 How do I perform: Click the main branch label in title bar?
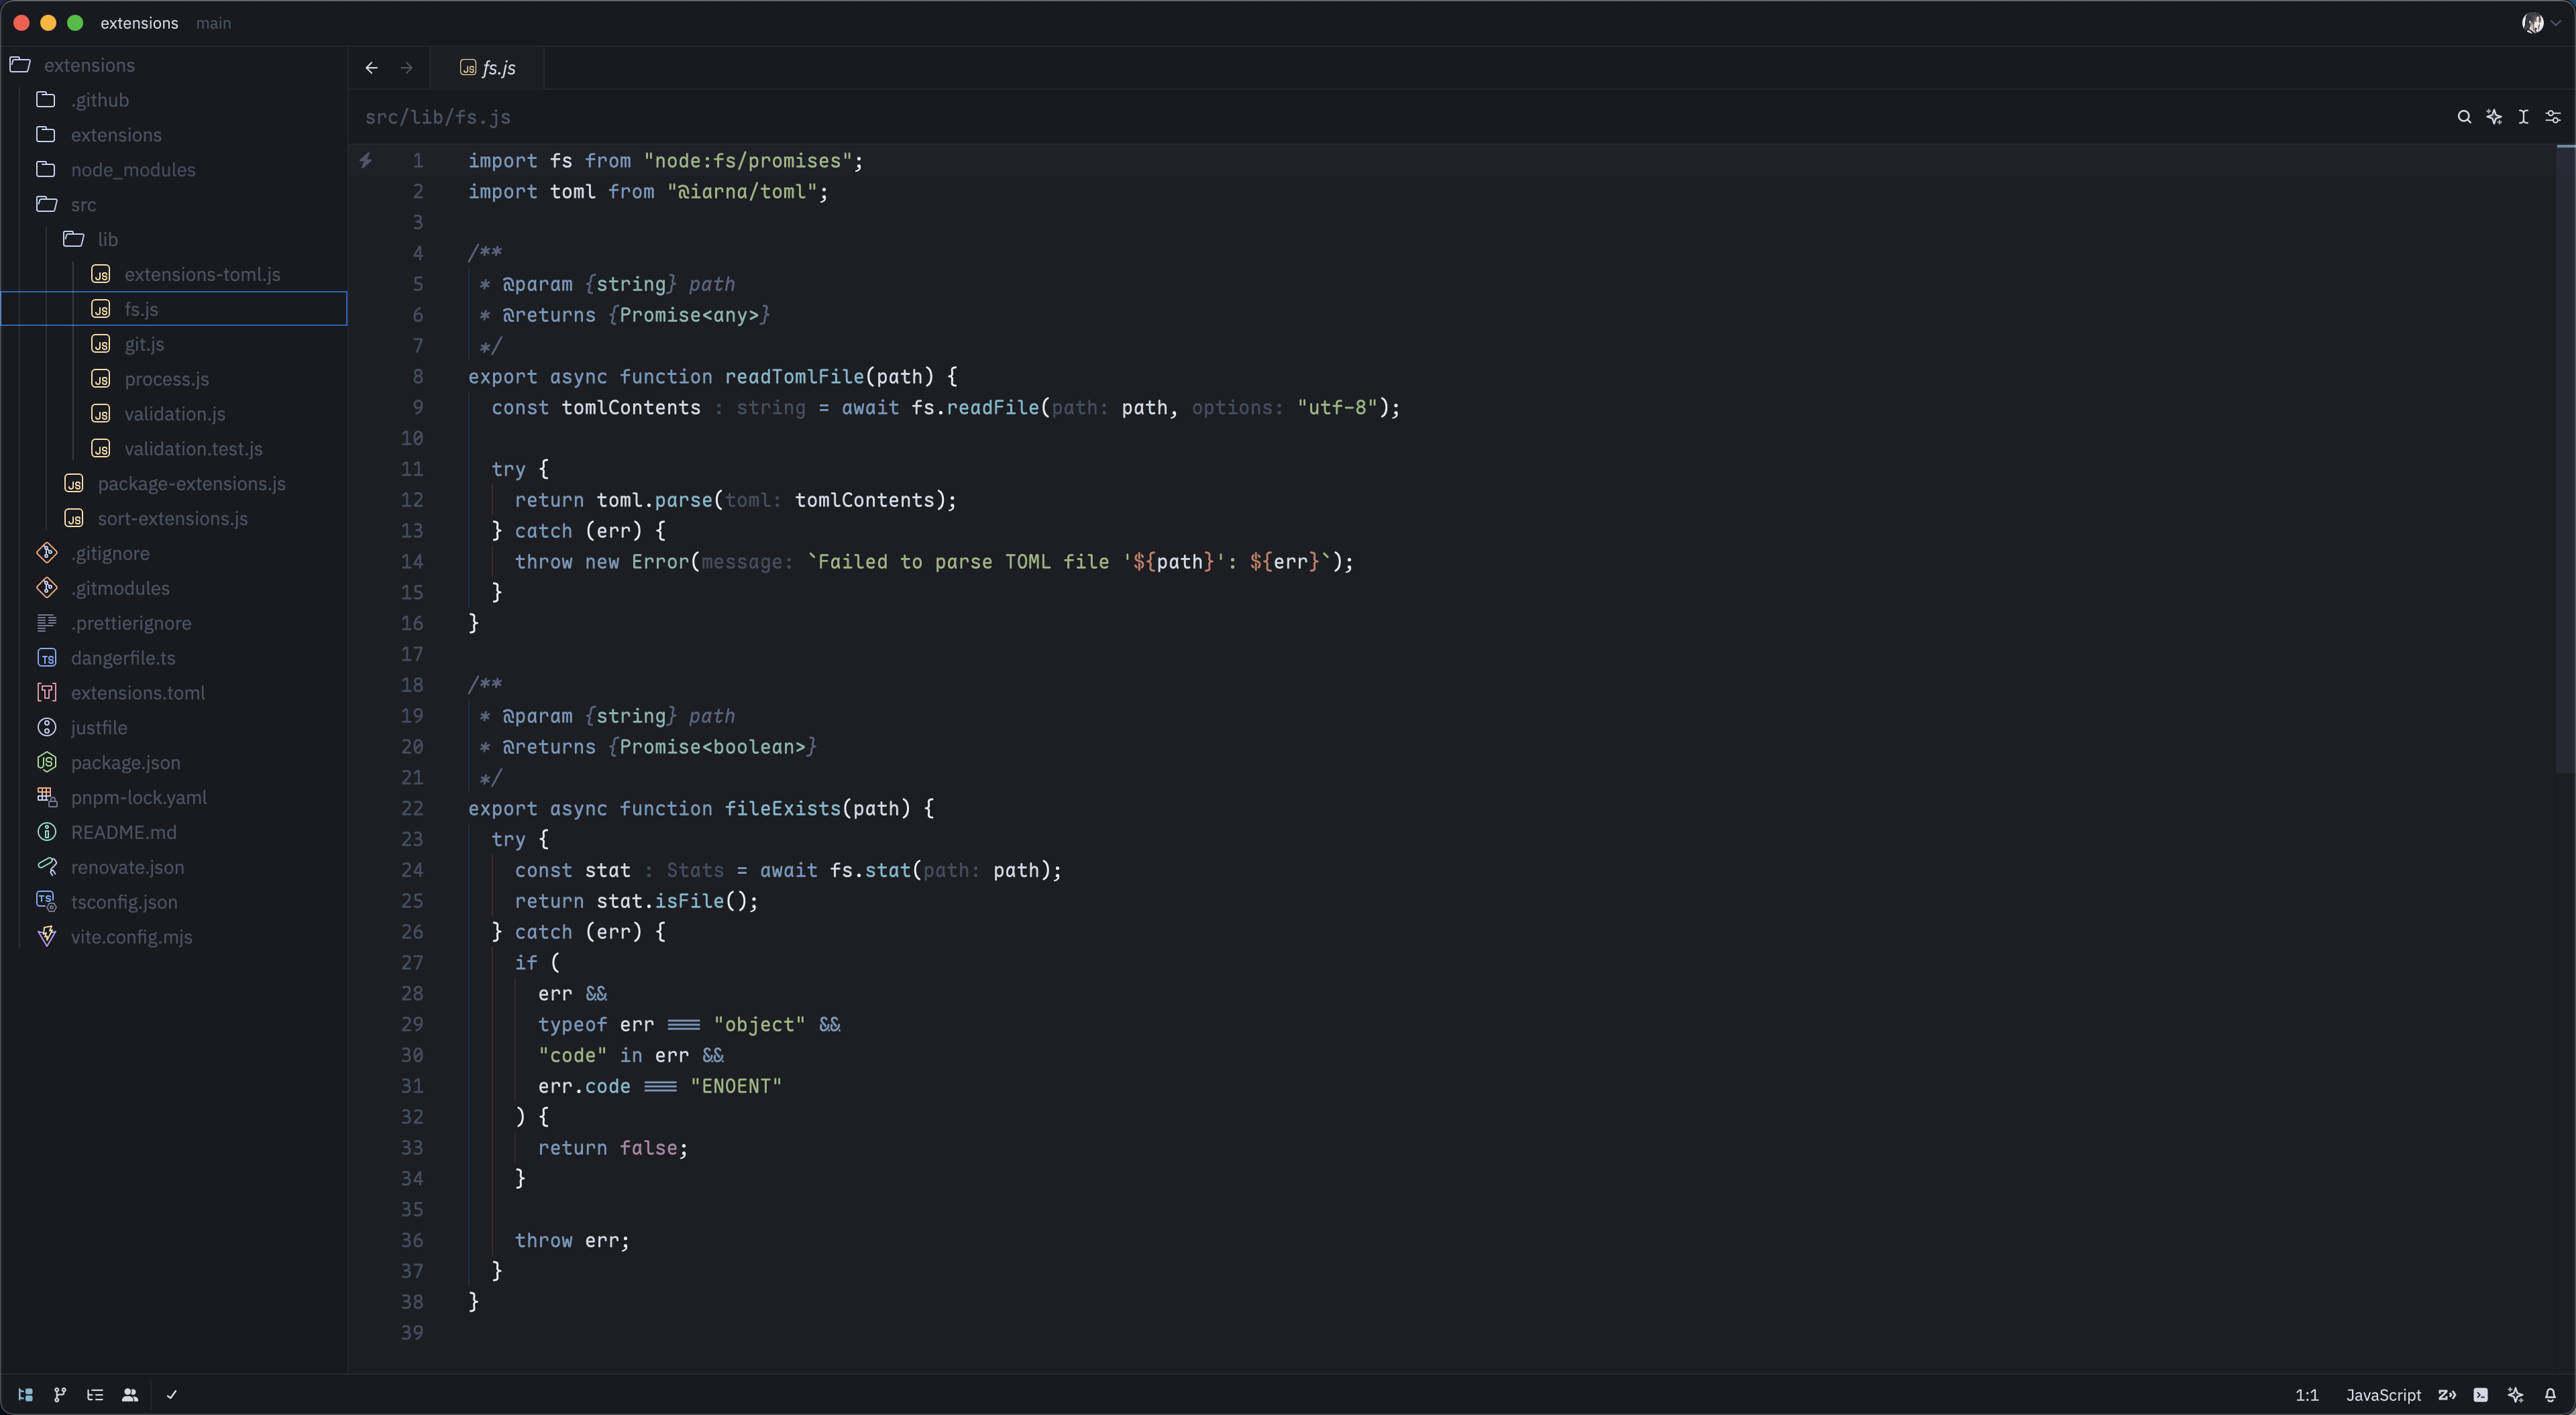click(x=213, y=23)
